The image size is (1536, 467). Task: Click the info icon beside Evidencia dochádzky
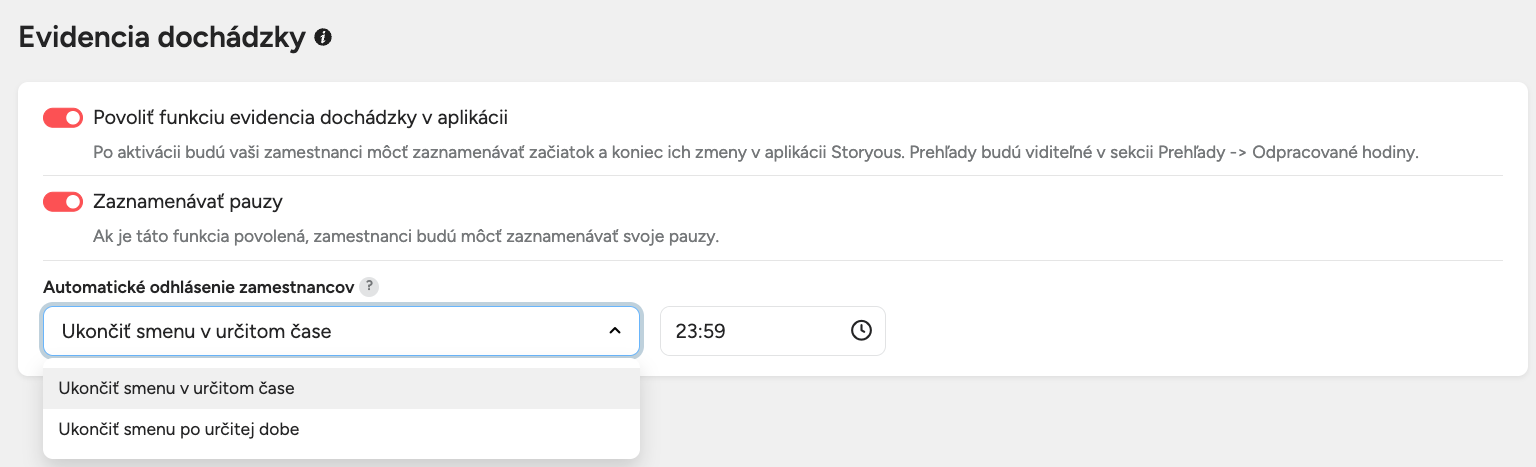coord(323,38)
